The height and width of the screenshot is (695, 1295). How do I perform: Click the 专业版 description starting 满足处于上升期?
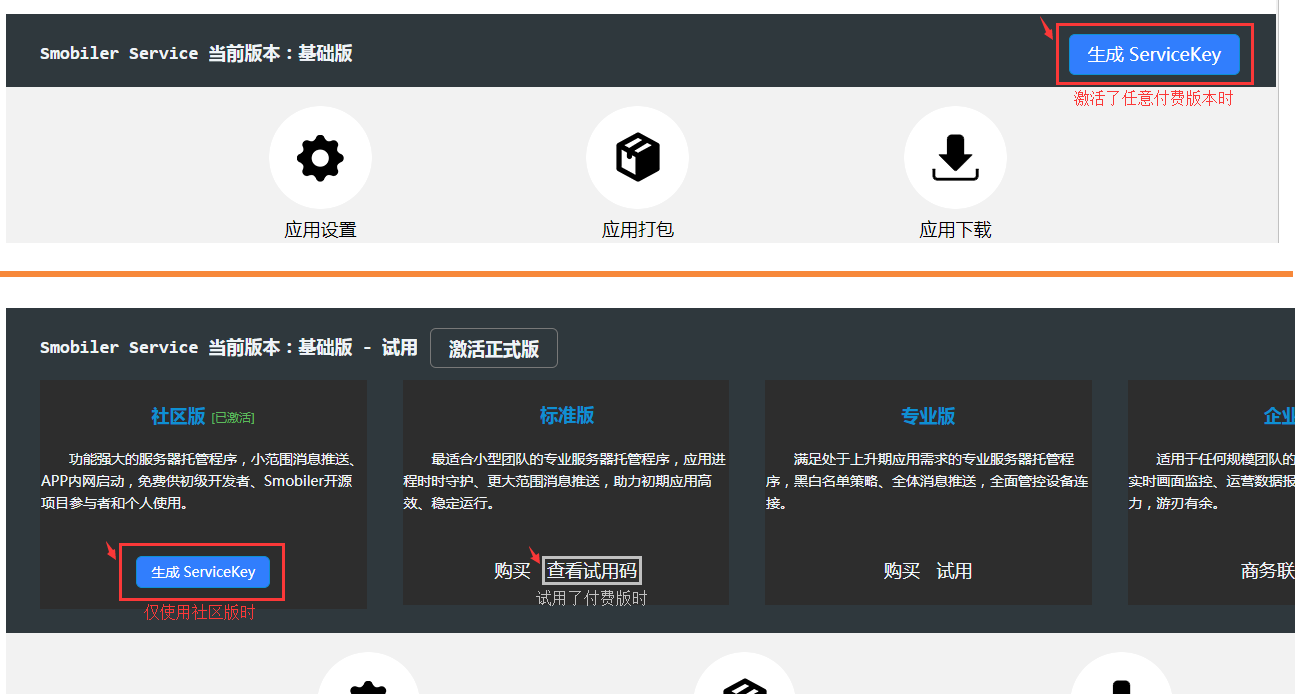pyautogui.click(x=928, y=481)
